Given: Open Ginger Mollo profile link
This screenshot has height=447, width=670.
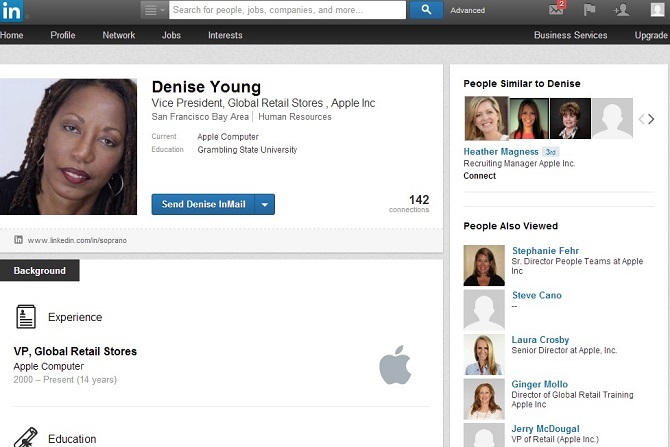Looking at the screenshot, I should tap(539, 384).
